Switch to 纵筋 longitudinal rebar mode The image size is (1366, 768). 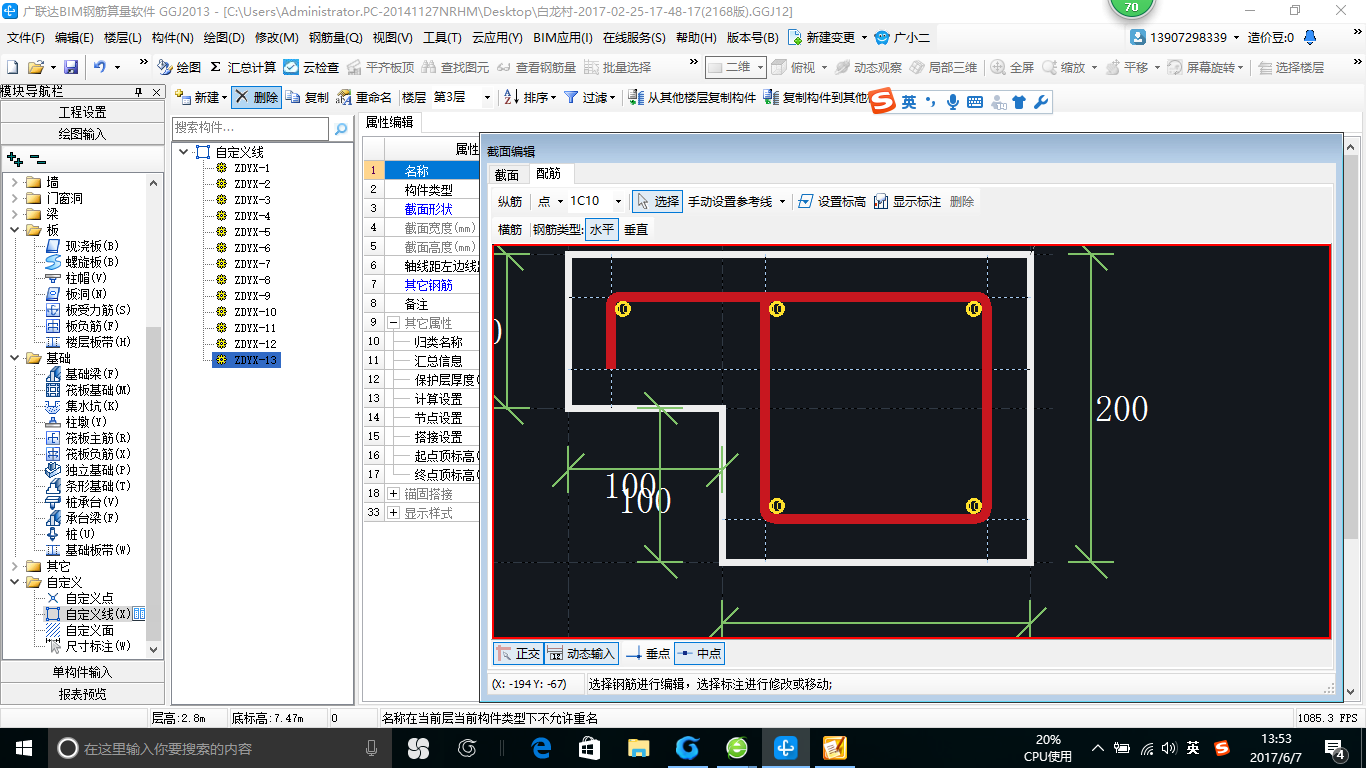[510, 201]
